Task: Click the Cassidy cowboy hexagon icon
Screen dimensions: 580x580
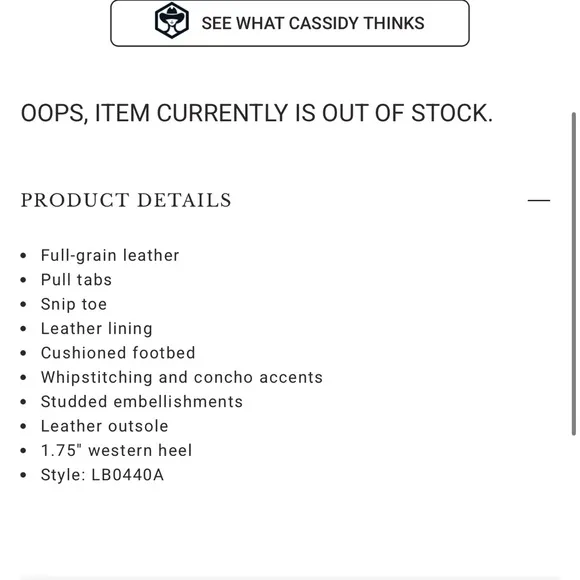Action: 172,20
